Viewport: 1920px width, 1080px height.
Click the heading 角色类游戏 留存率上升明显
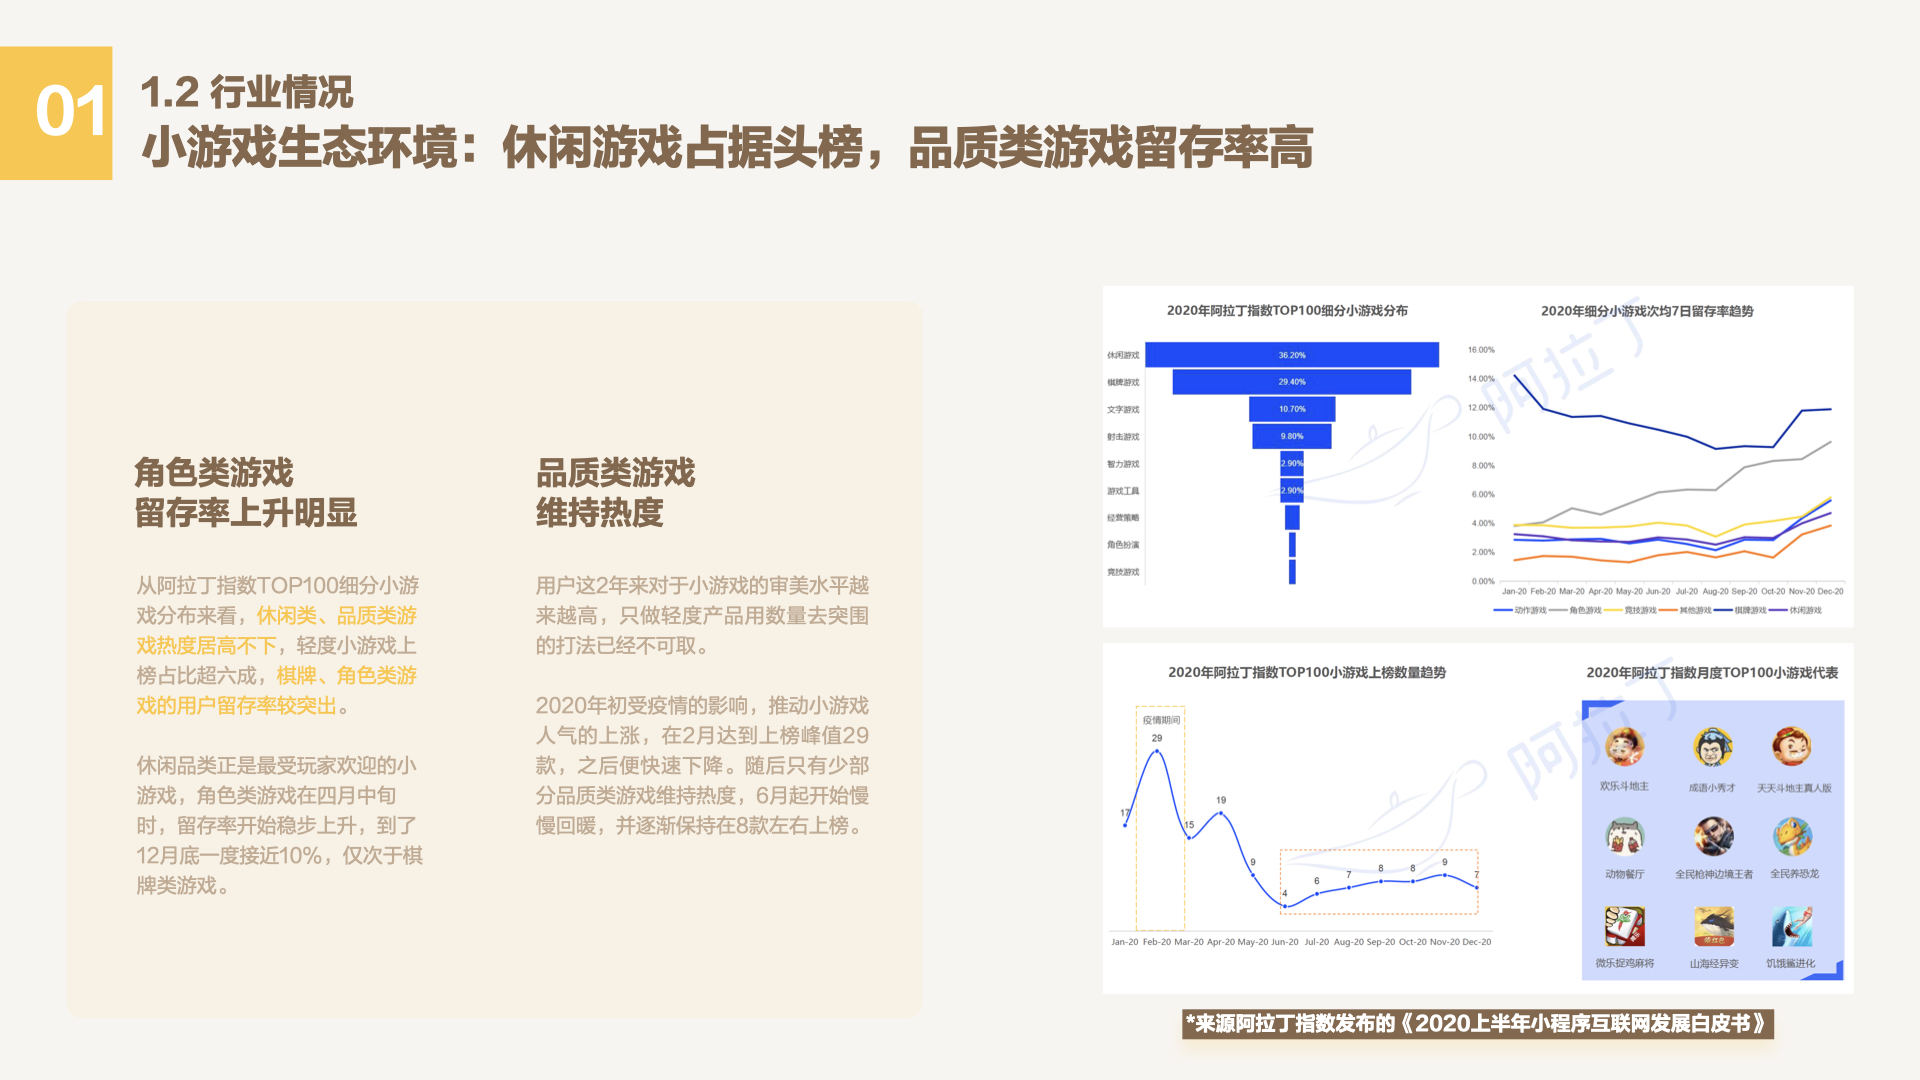click(246, 493)
